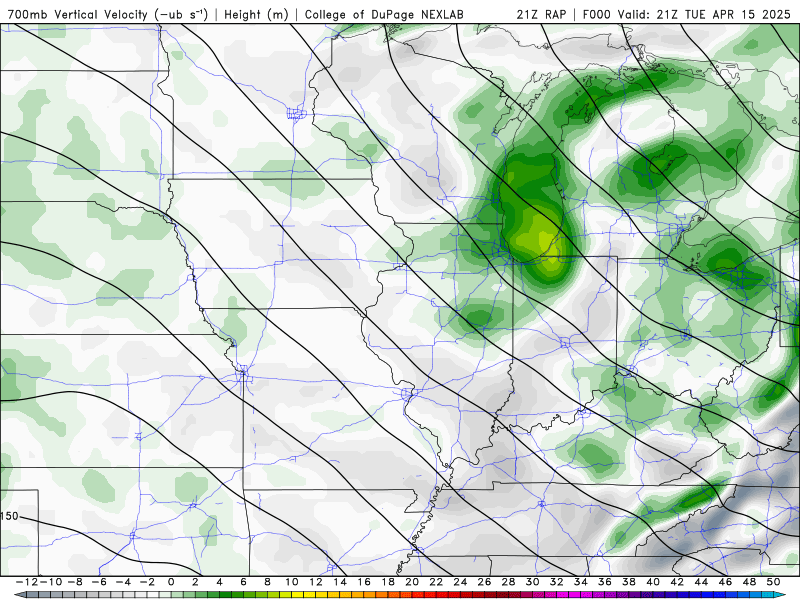Click the '6' colorbar value
Screen dimensions: 800x600
(243, 582)
